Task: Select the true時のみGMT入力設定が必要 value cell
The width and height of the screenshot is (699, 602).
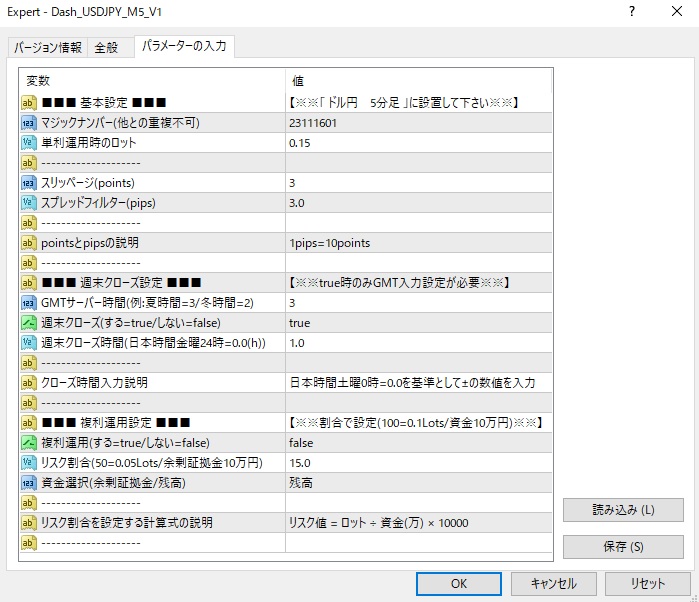Action: (x=419, y=283)
